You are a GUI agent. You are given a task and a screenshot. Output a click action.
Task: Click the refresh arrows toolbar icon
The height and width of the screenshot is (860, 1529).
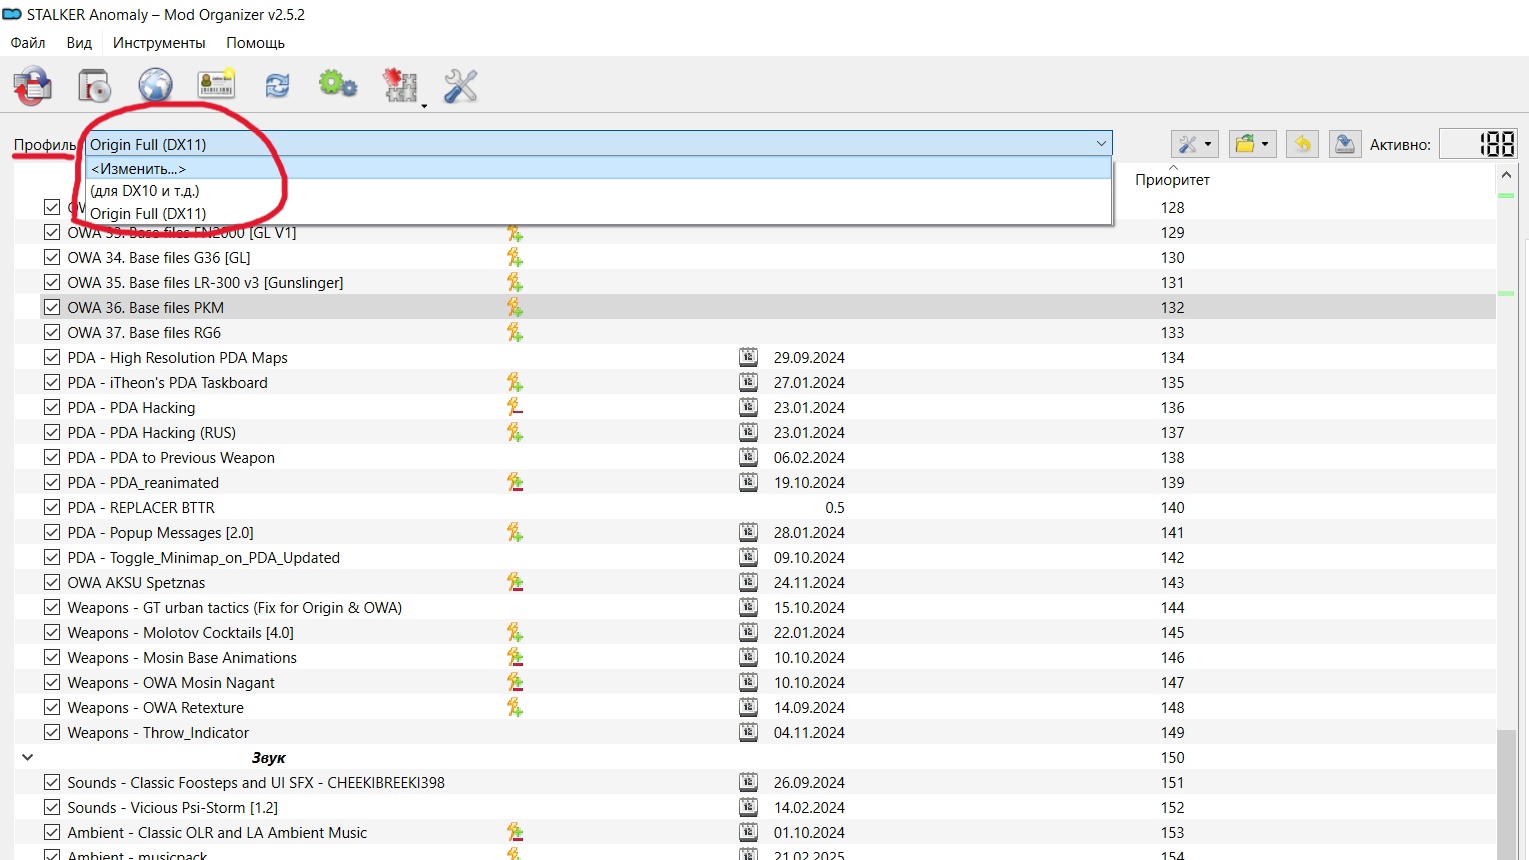pyautogui.click(x=277, y=86)
